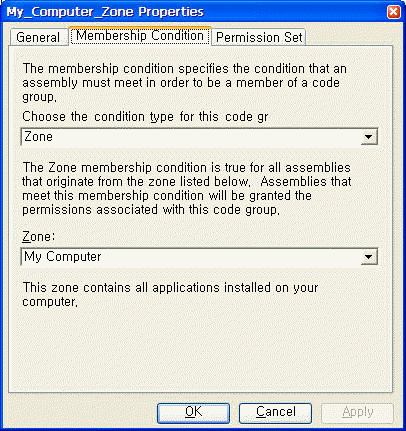This screenshot has width=406, height=431.
Task: Confirm changes with the OK button
Action: point(193,413)
